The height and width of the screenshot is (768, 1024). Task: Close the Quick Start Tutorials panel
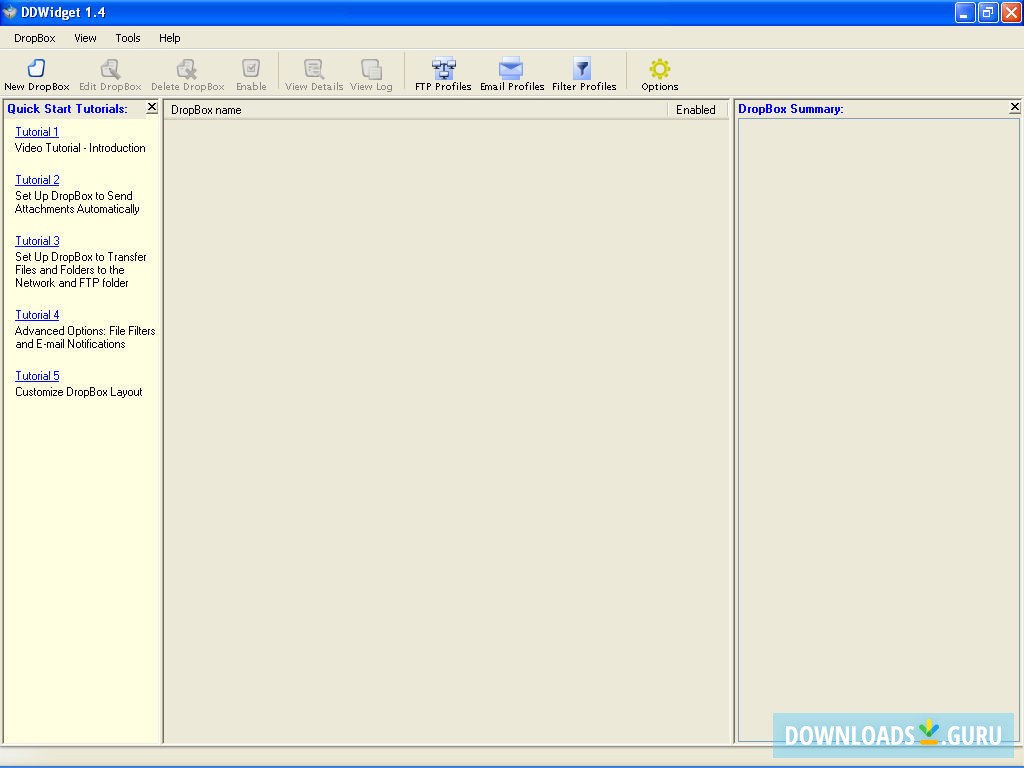[x=151, y=107]
